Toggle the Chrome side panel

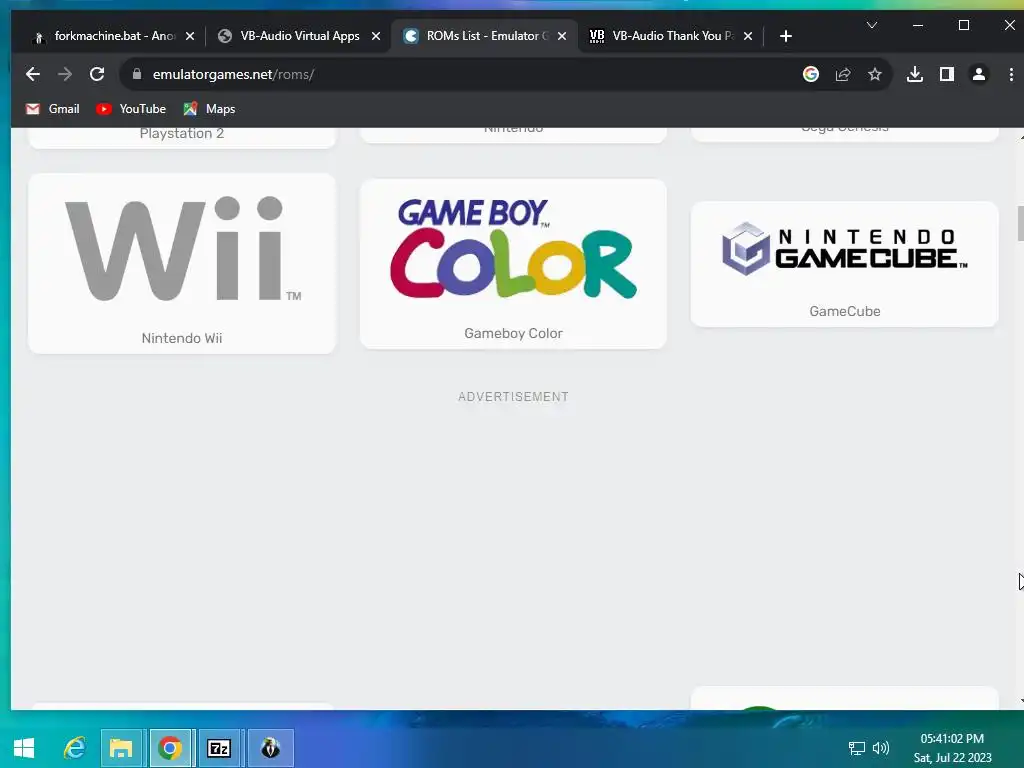(946, 74)
